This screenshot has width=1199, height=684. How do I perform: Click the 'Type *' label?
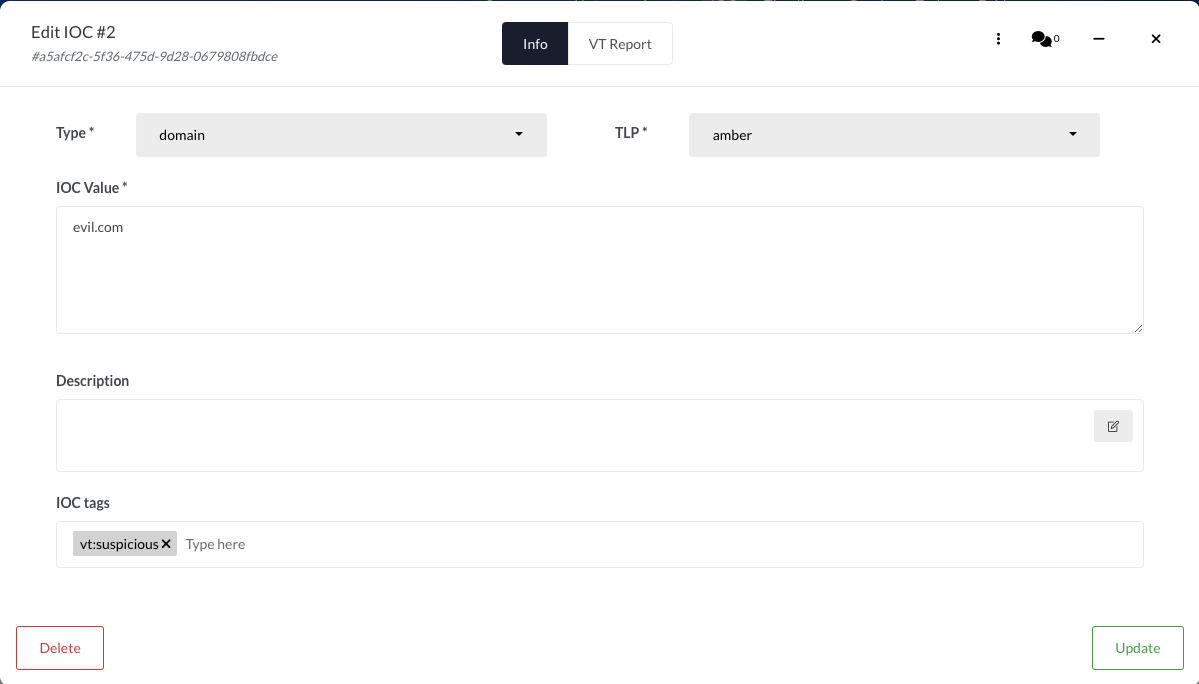75,133
